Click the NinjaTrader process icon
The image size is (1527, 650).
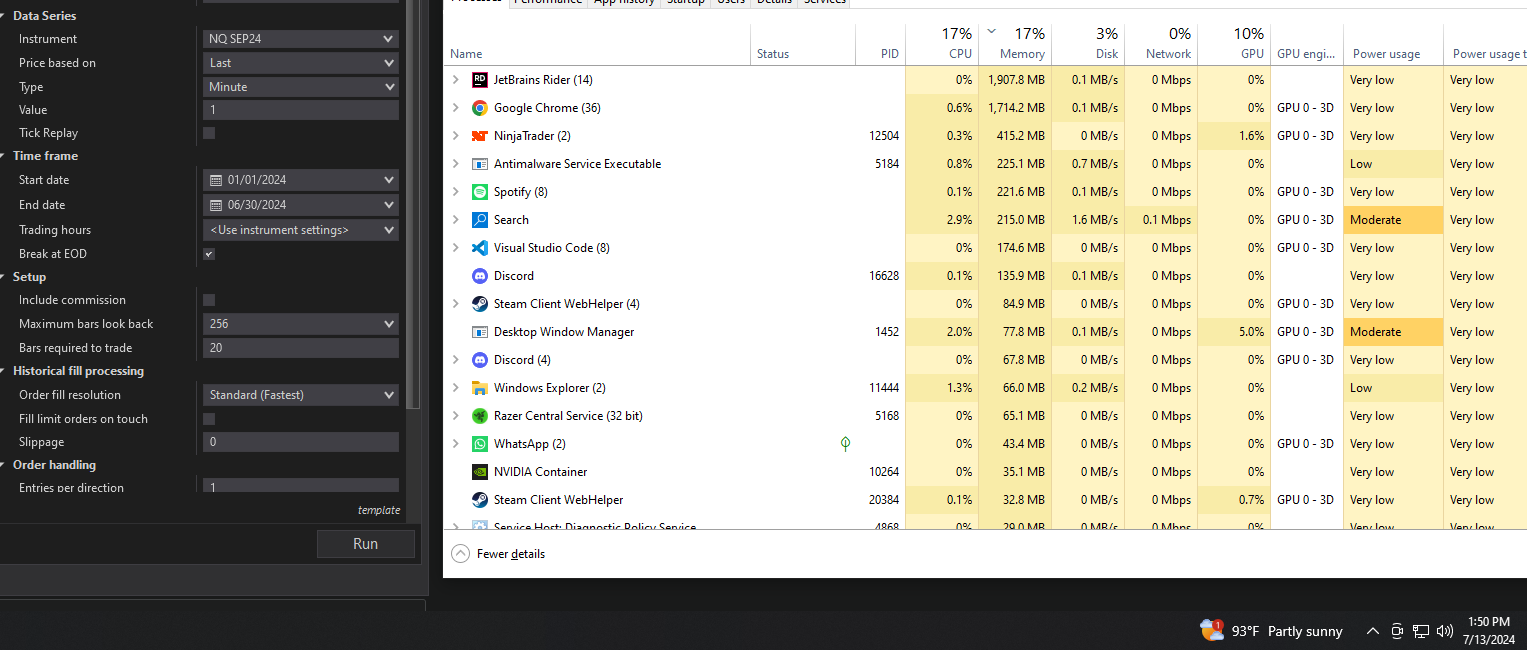(x=480, y=136)
